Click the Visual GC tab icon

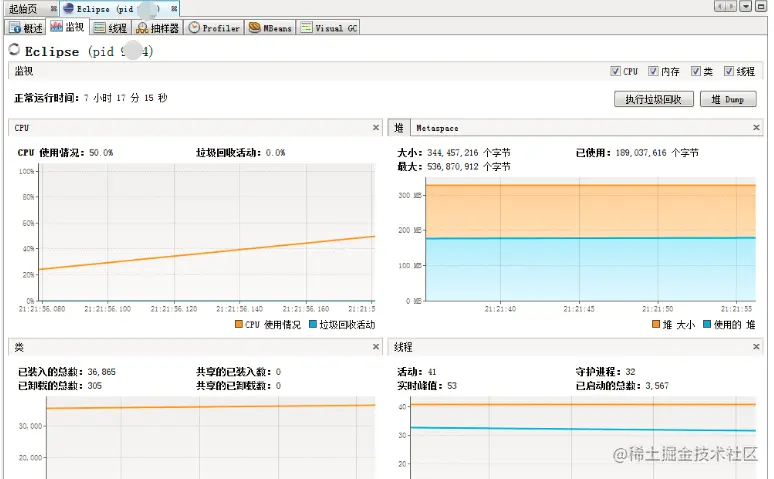click(x=307, y=28)
